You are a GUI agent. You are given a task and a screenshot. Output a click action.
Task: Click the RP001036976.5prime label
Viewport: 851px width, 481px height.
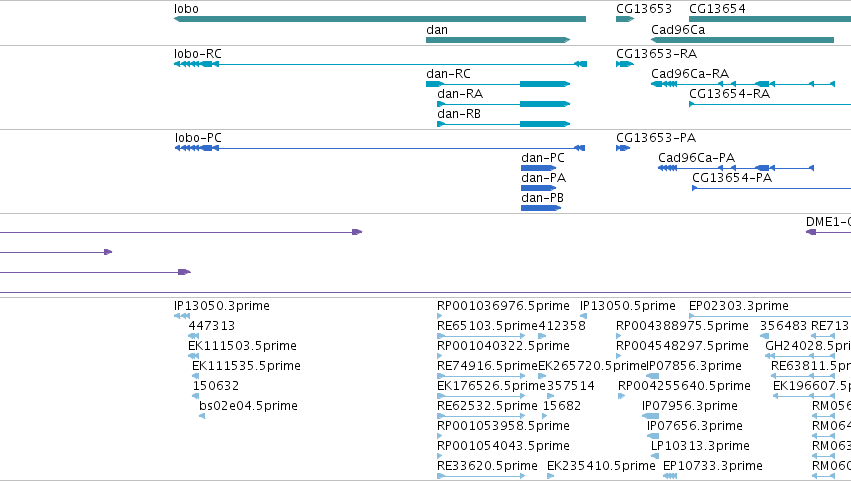[503, 306]
